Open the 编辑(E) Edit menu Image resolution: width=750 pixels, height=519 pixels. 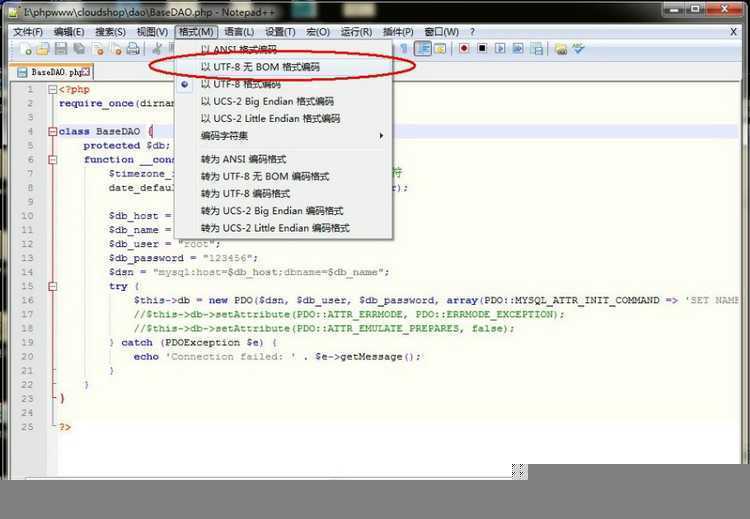click(x=69, y=32)
